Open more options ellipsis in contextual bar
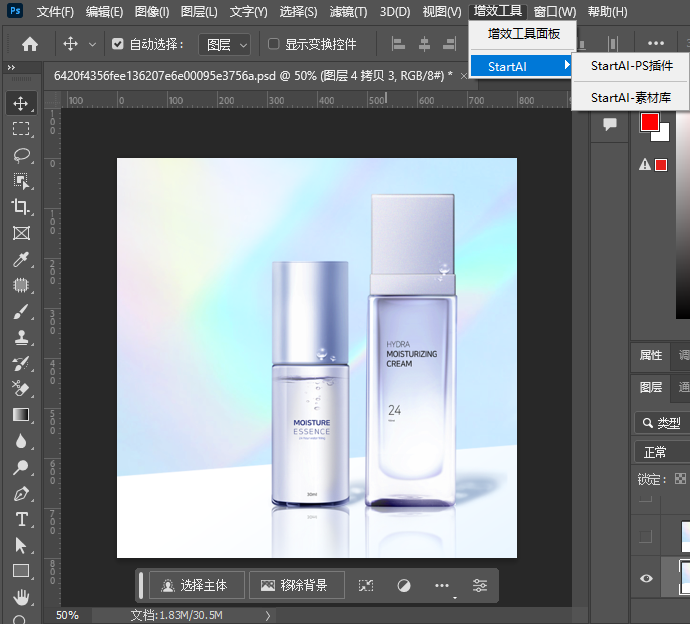The width and height of the screenshot is (690, 624). tap(442, 585)
